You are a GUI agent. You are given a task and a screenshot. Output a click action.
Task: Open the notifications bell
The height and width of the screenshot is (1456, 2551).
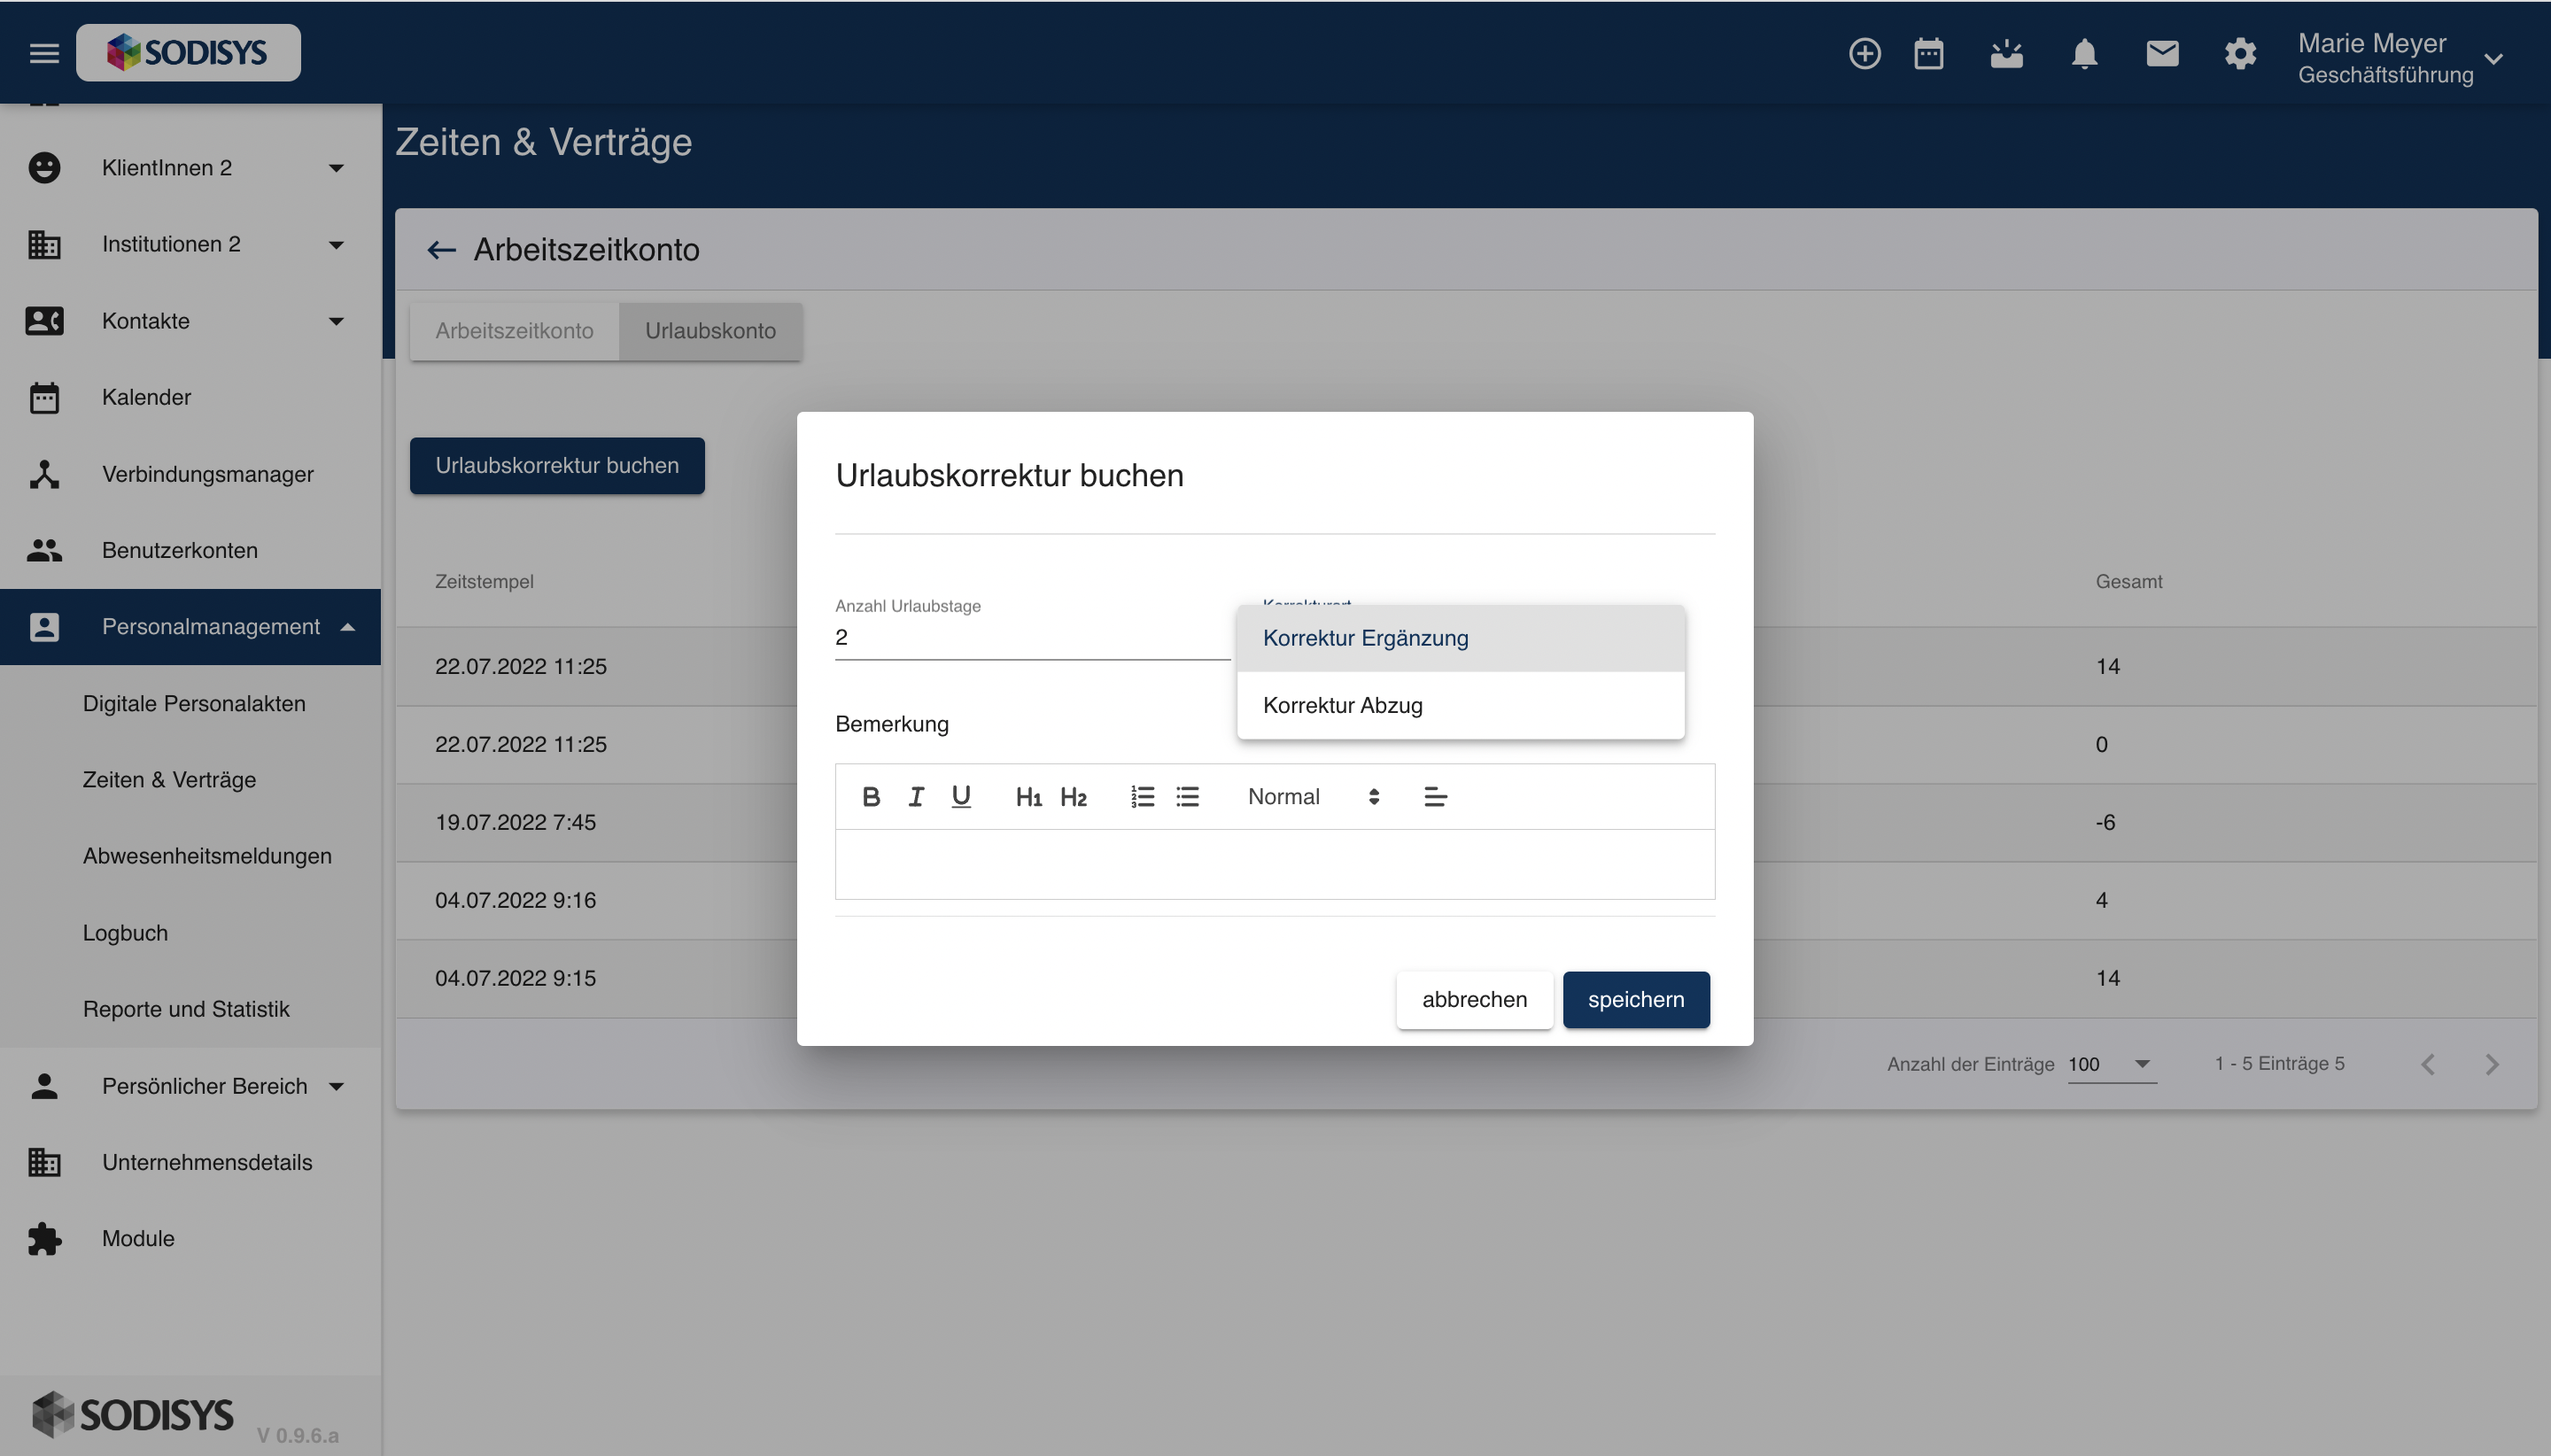pyautogui.click(x=2084, y=53)
